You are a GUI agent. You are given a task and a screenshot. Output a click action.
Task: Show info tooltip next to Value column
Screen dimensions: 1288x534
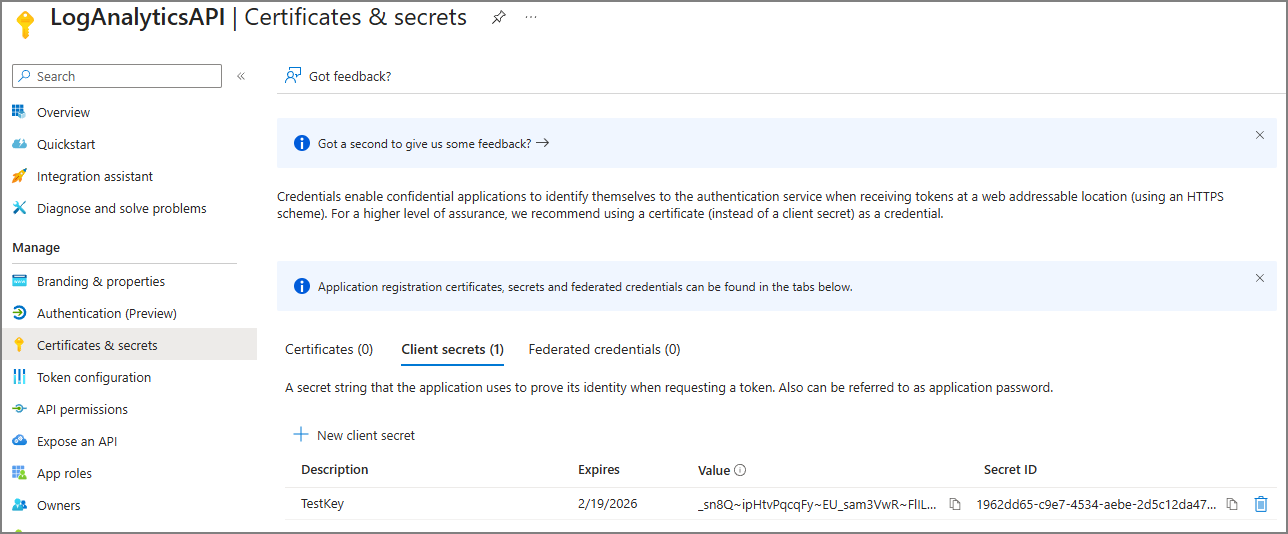pos(740,470)
